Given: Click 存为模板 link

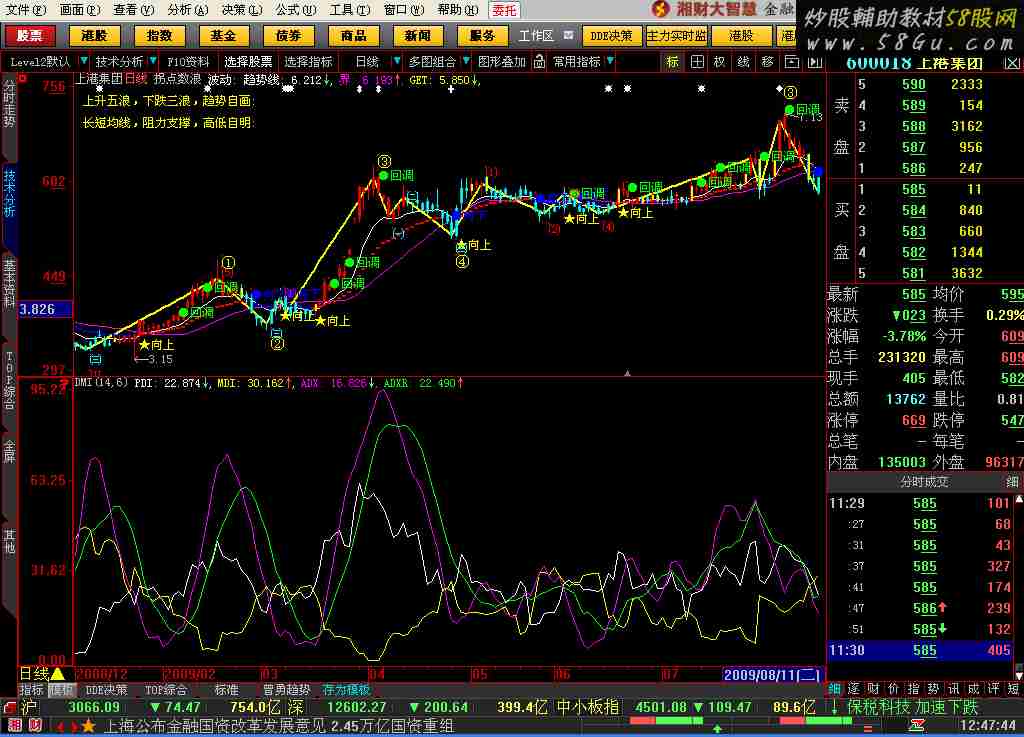Looking at the screenshot, I should (346, 690).
